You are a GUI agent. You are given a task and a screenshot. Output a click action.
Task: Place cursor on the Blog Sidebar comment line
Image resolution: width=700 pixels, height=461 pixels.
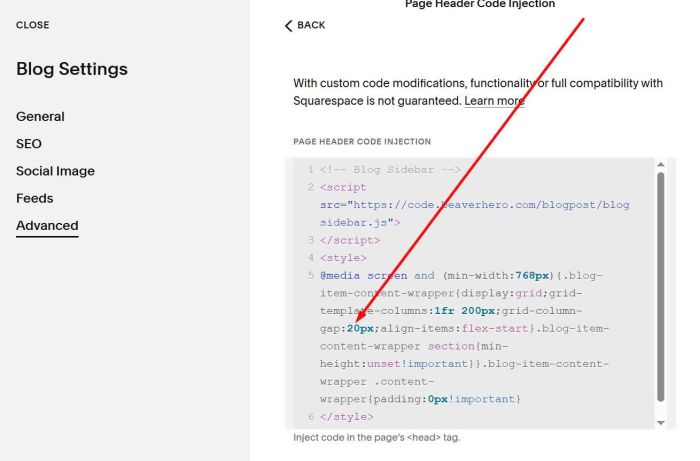[x=390, y=170]
